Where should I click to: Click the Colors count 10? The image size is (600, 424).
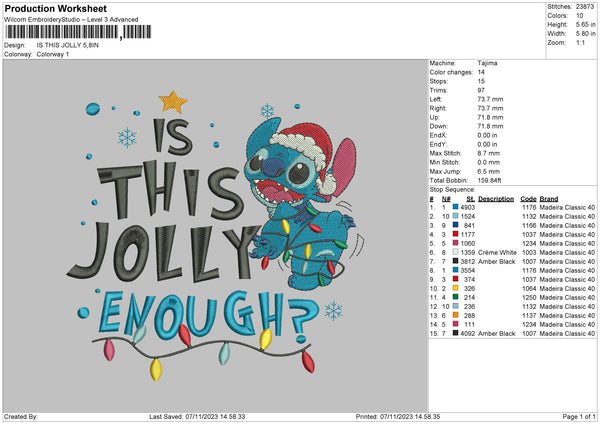580,16
